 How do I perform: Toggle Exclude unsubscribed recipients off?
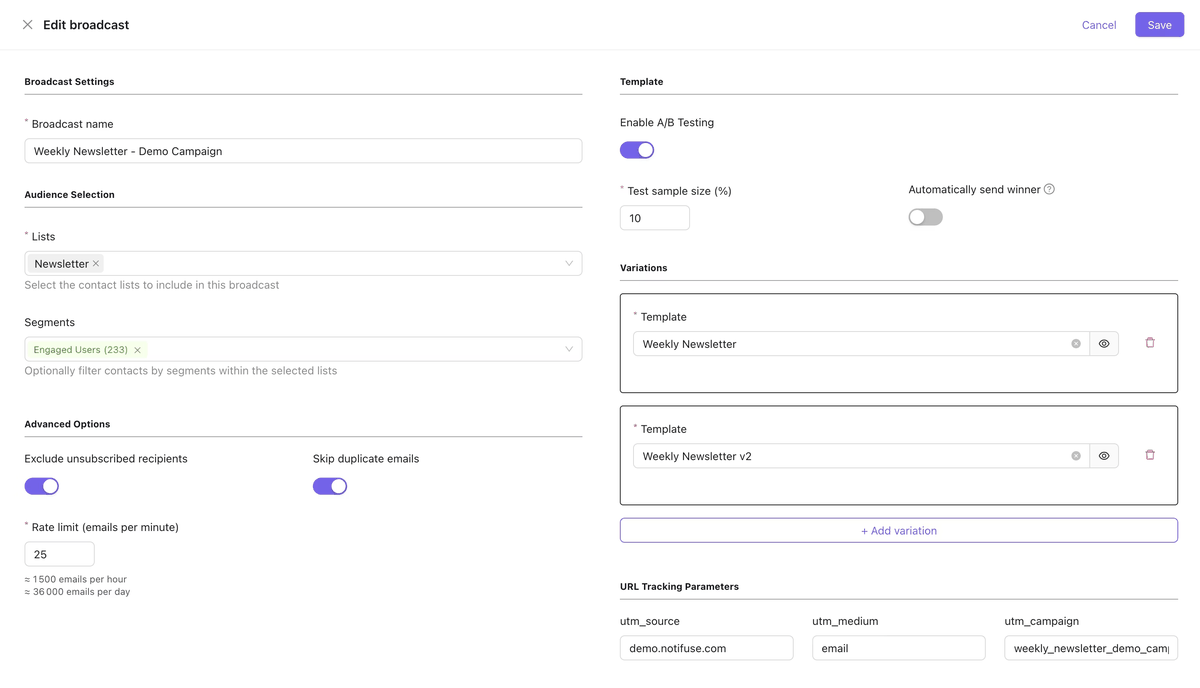pos(42,486)
